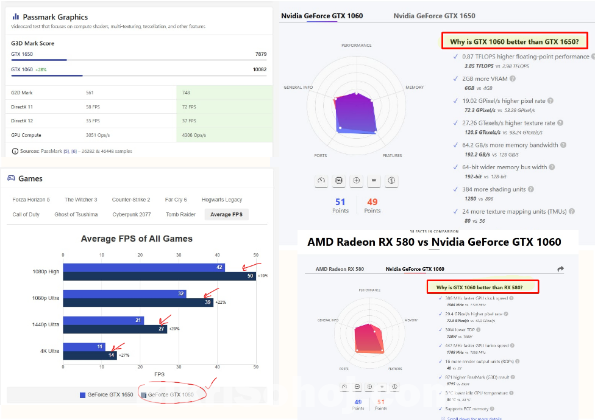The width and height of the screenshot is (595, 420).
Task: Click the 1080p Ultra GTX 1060 bar showing 39
Action: point(138,302)
